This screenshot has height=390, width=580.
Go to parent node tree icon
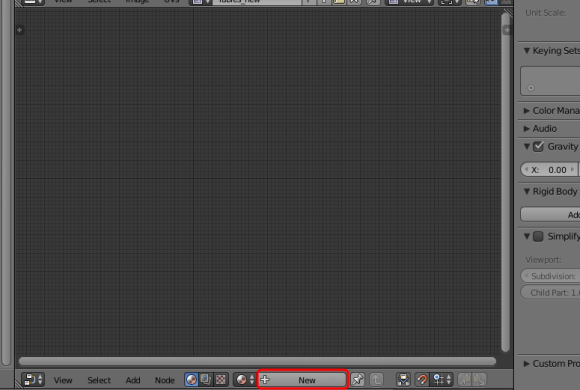pos(376,380)
